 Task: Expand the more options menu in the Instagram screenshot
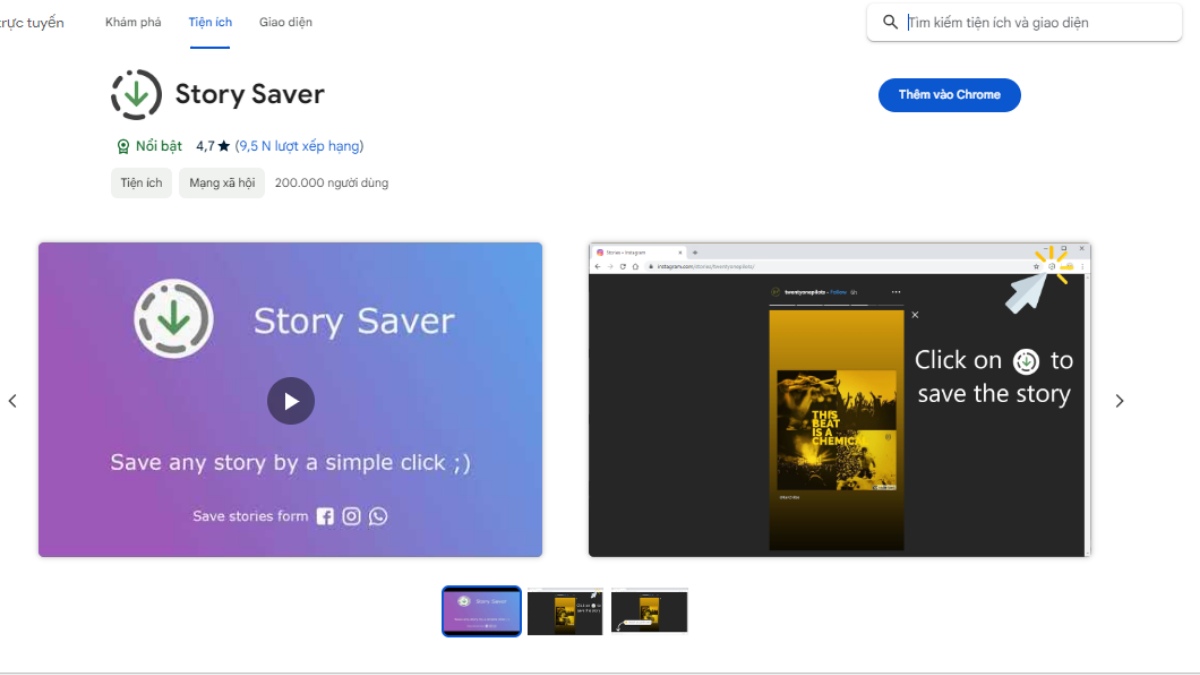[896, 292]
